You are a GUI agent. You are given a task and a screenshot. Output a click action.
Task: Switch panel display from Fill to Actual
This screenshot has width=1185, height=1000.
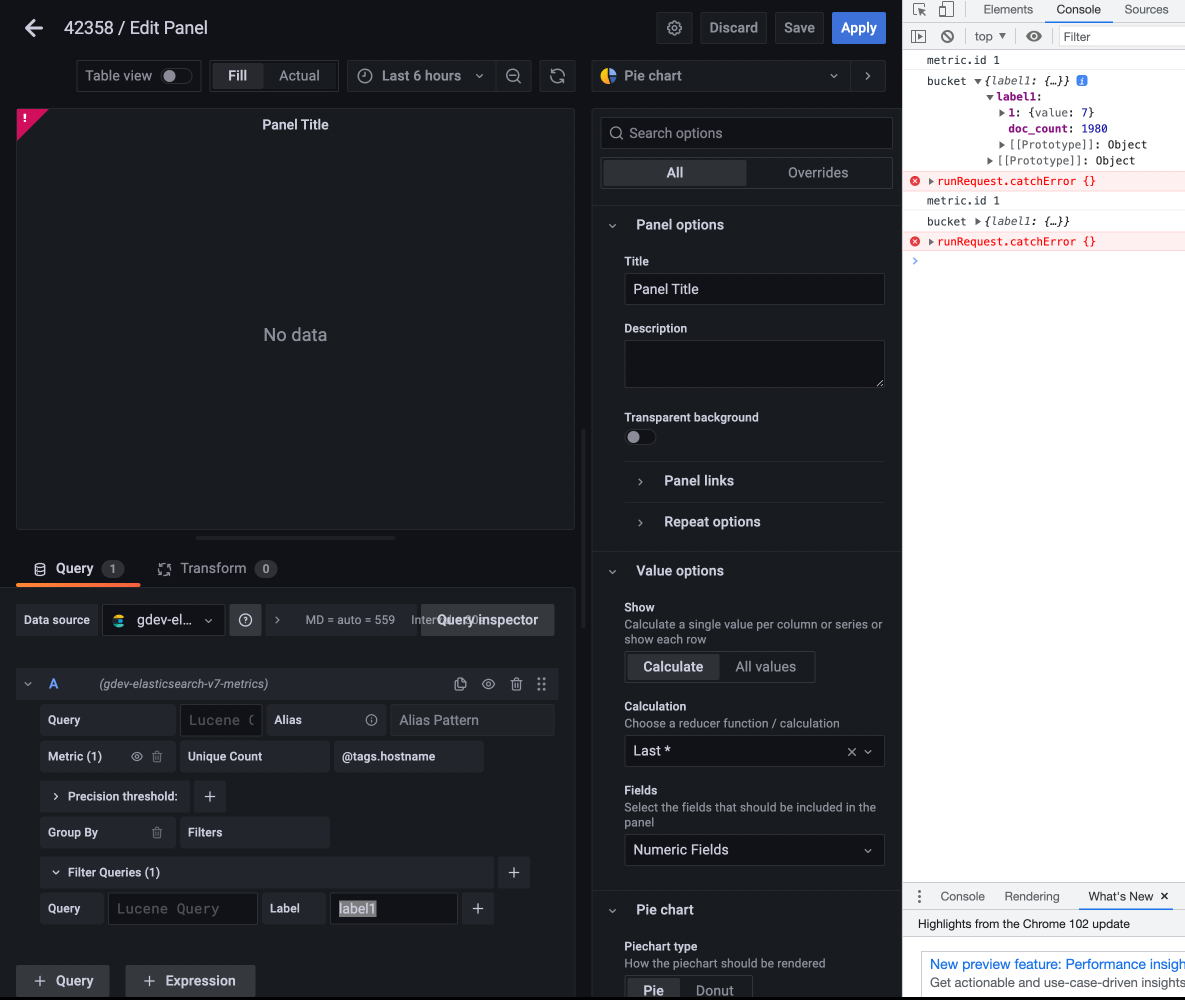point(299,75)
